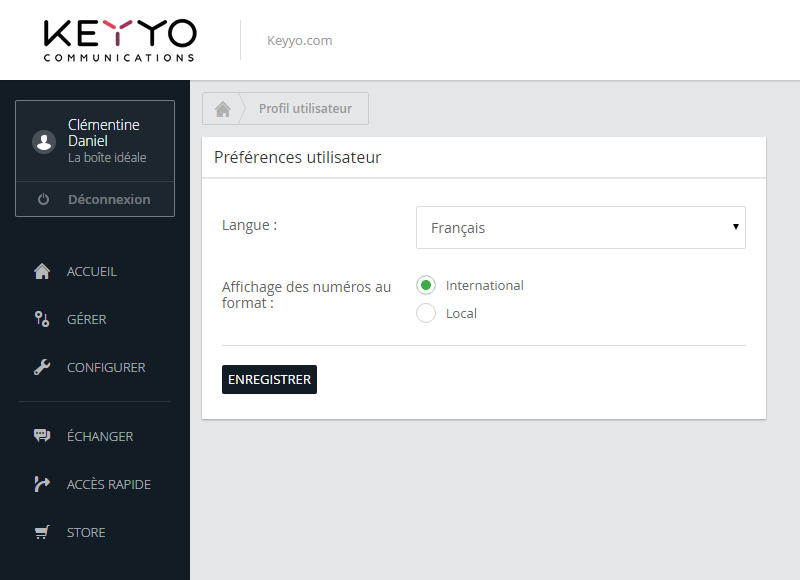Click the power icon beside Déconnexion
800x580 pixels.
coord(43,199)
